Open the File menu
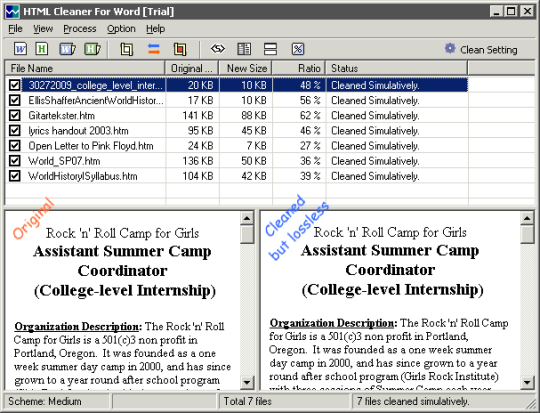 click(x=15, y=29)
